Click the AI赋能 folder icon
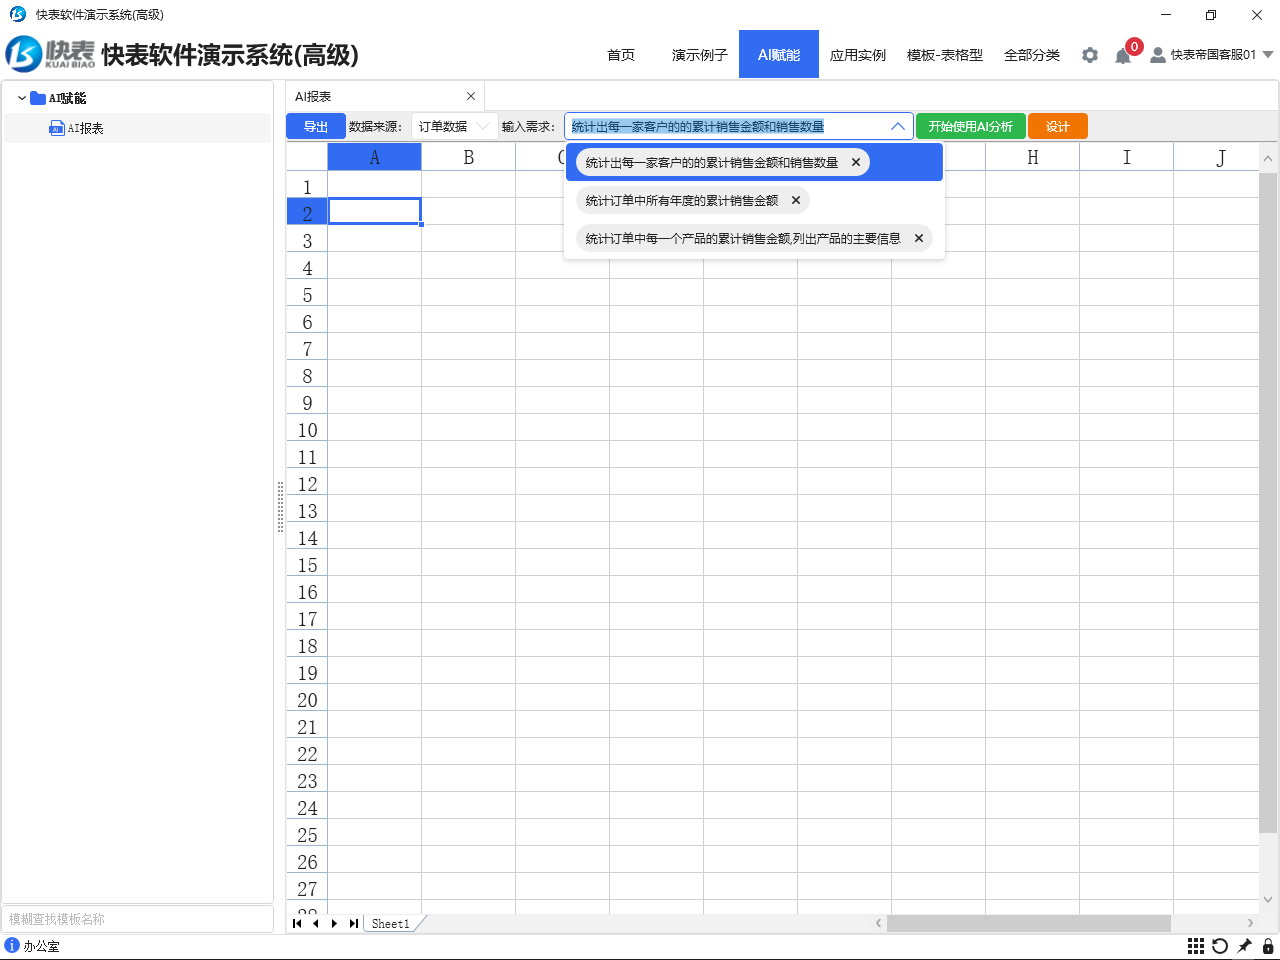The height and width of the screenshot is (960, 1280). tap(38, 98)
